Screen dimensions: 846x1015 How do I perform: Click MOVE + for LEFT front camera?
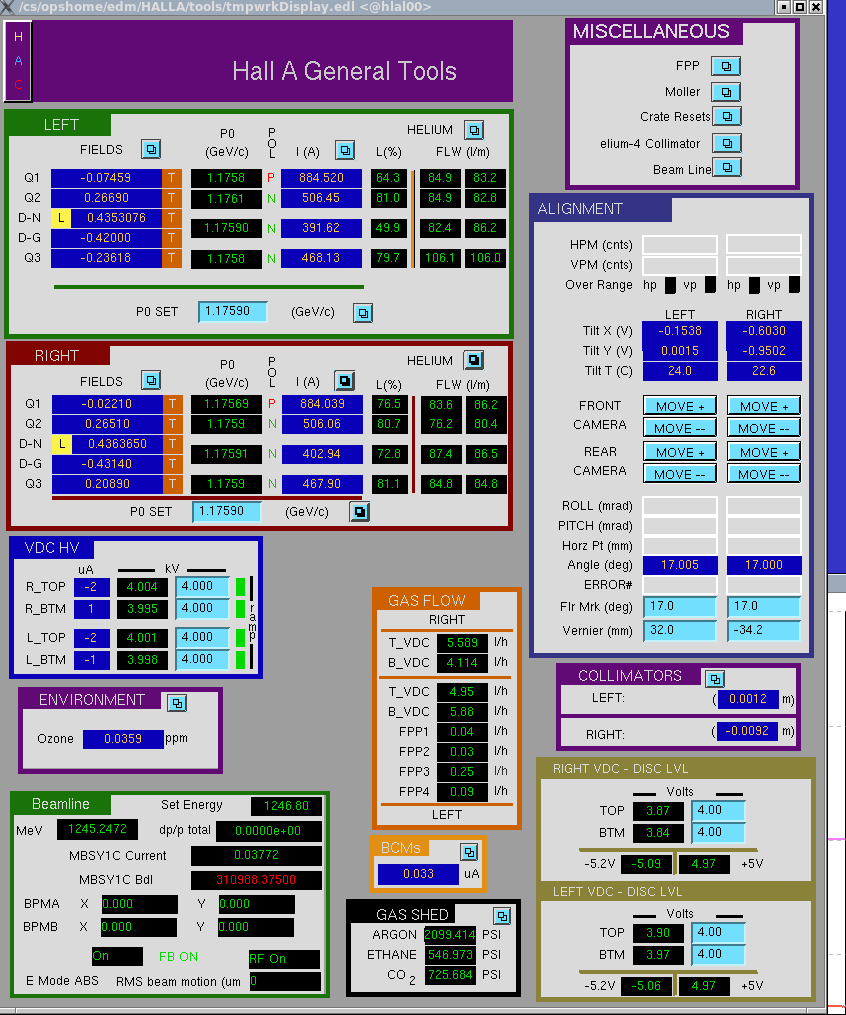point(680,406)
